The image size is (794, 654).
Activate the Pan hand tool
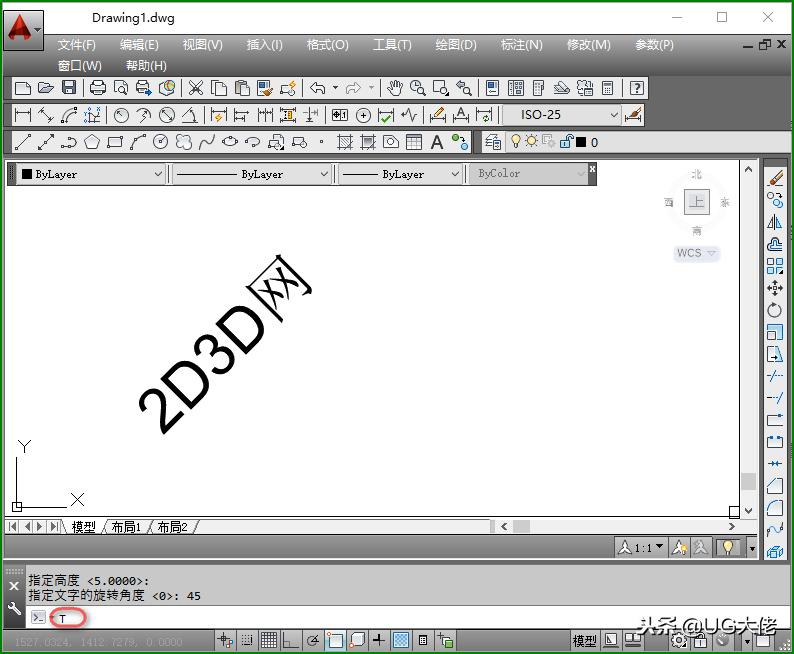[x=394, y=88]
